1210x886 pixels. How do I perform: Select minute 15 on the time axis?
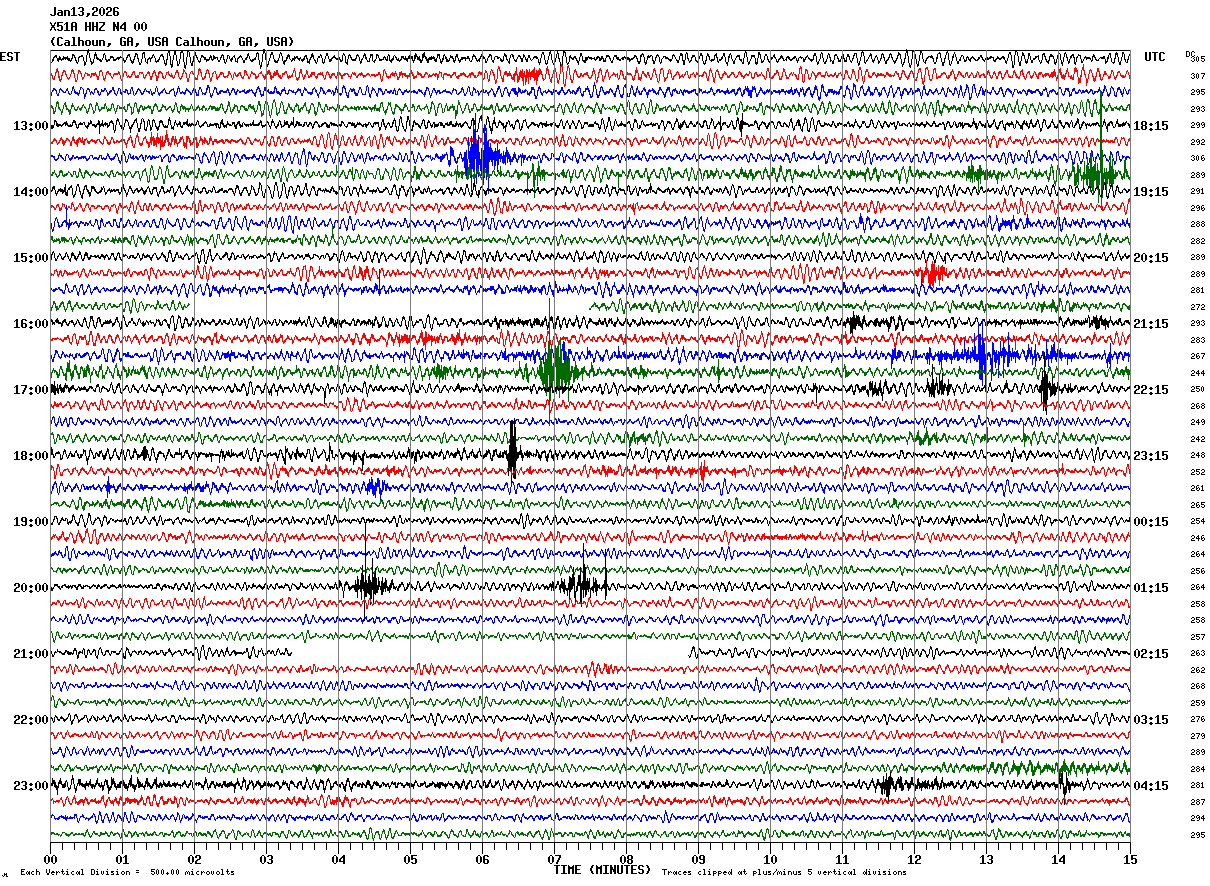[1130, 859]
